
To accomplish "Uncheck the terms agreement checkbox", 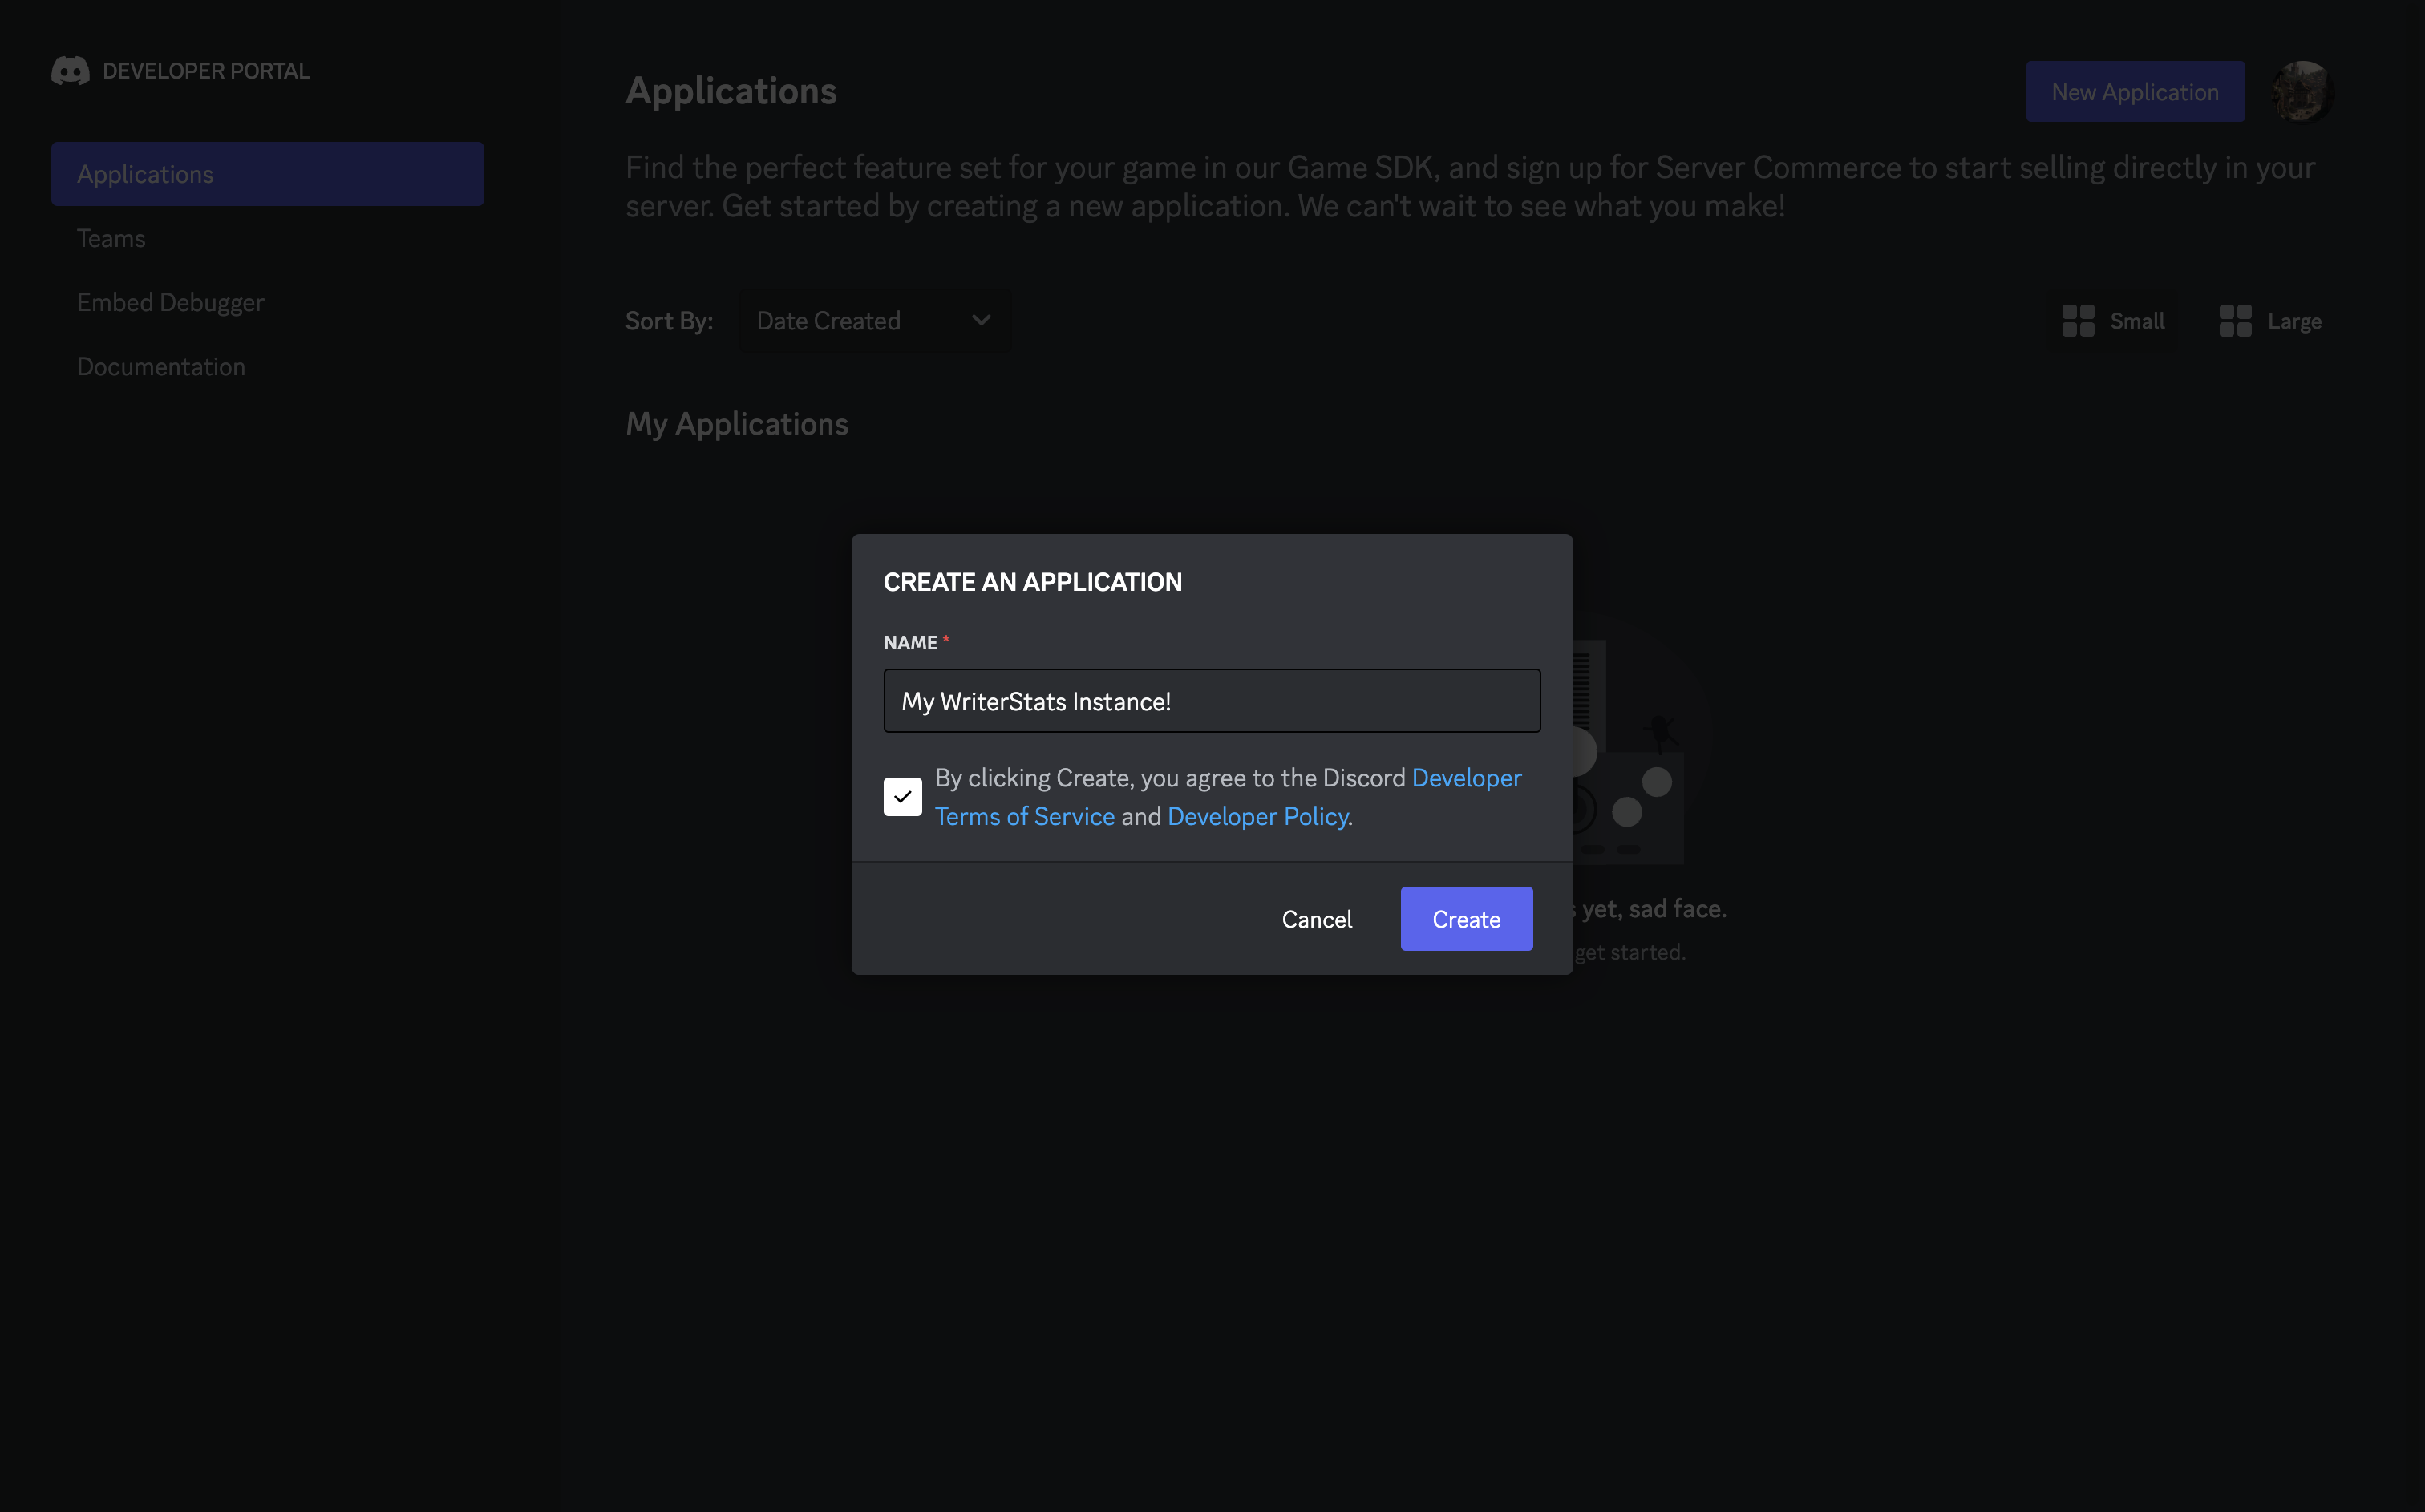I will click(x=902, y=797).
